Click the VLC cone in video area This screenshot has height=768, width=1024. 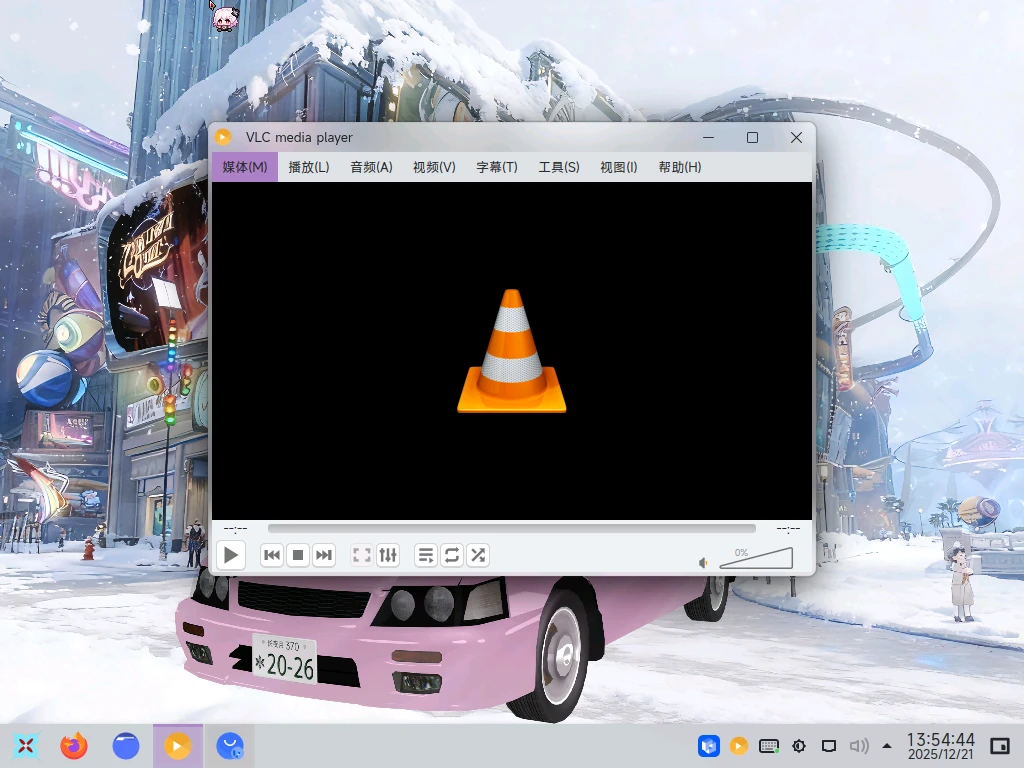(x=511, y=351)
